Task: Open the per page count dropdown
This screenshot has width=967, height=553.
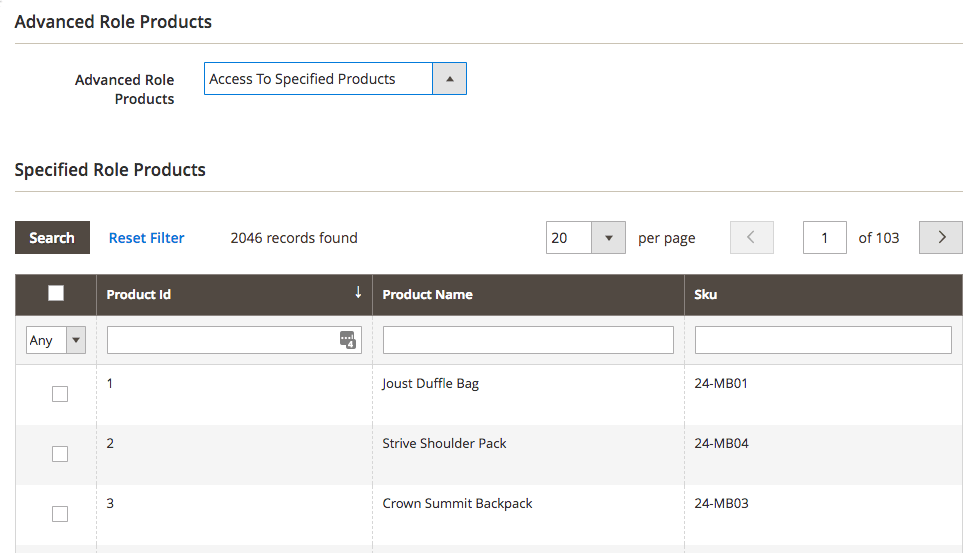Action: click(x=585, y=238)
